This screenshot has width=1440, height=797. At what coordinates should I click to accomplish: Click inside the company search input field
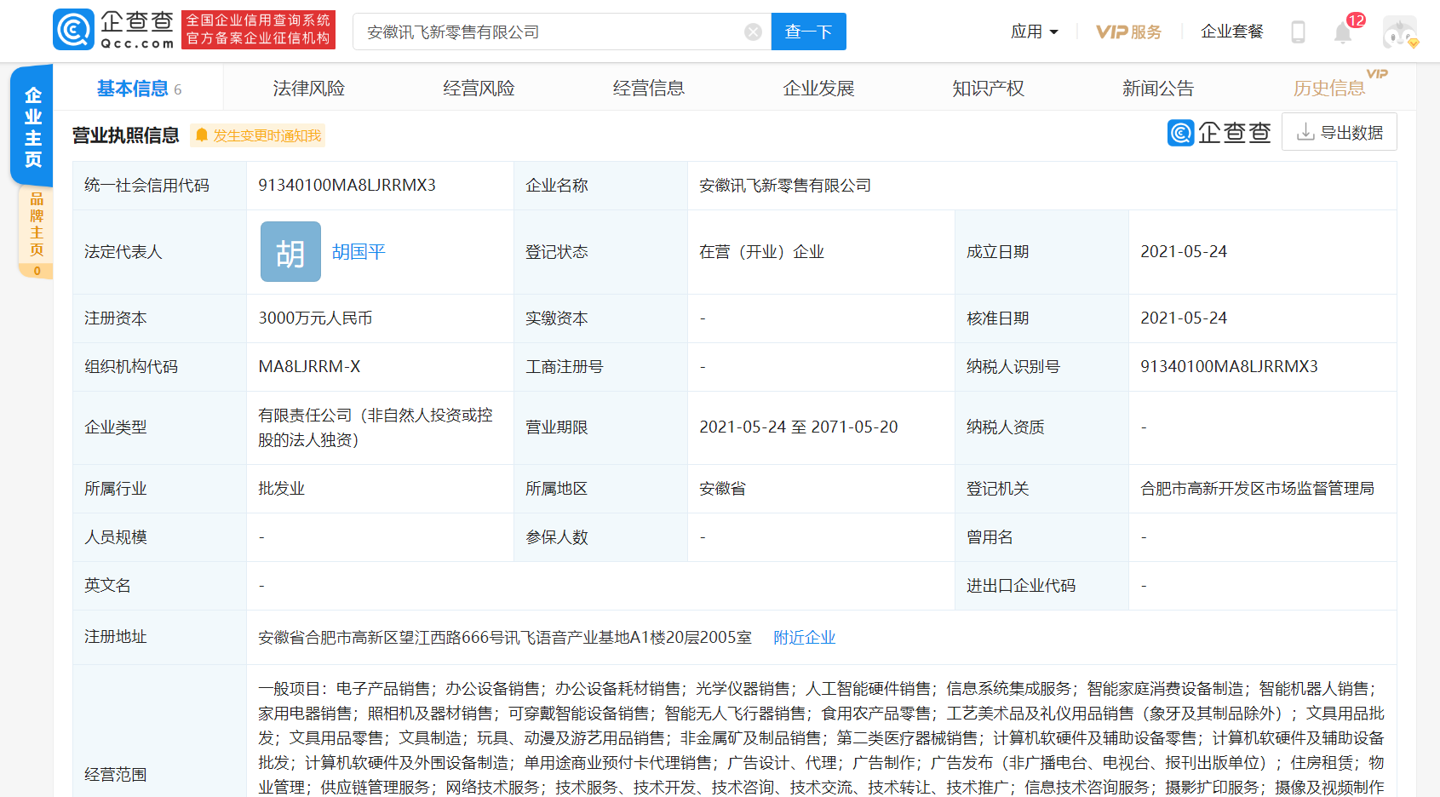(x=550, y=31)
